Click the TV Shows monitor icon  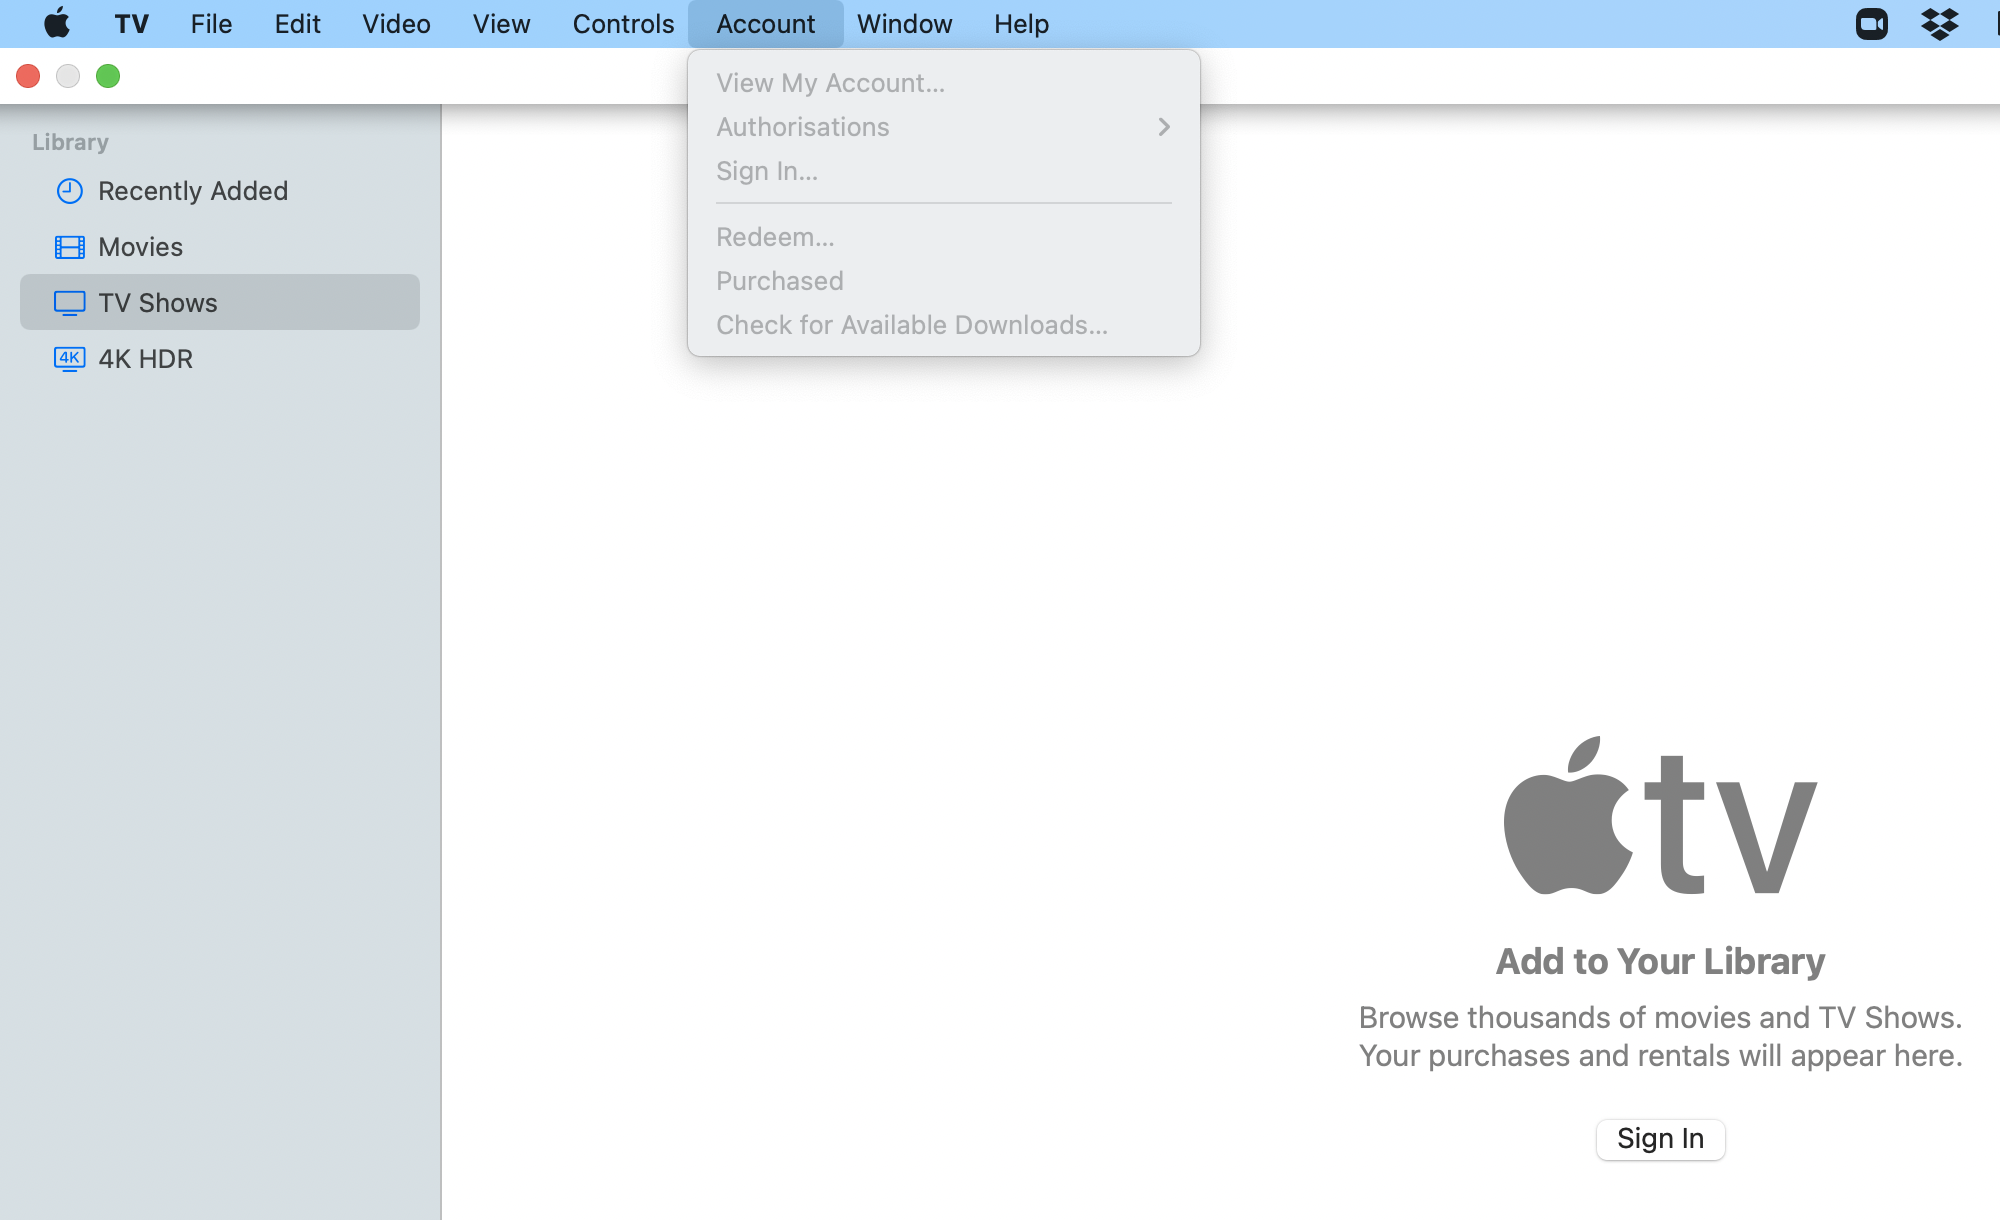(69, 303)
